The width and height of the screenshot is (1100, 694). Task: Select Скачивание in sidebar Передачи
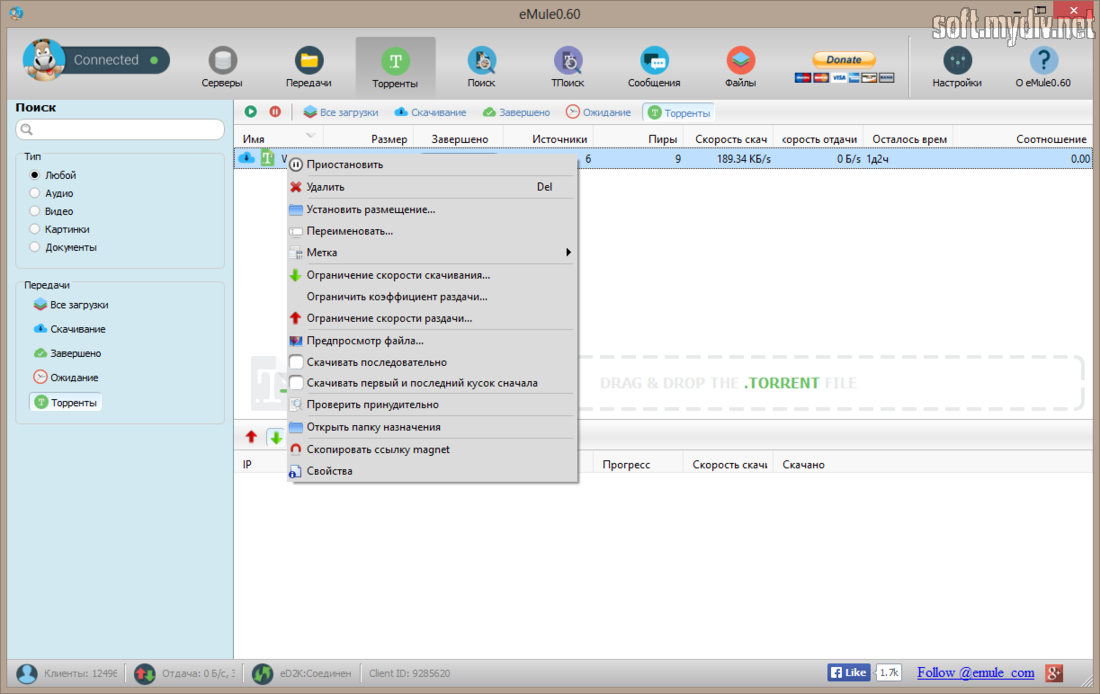point(69,329)
